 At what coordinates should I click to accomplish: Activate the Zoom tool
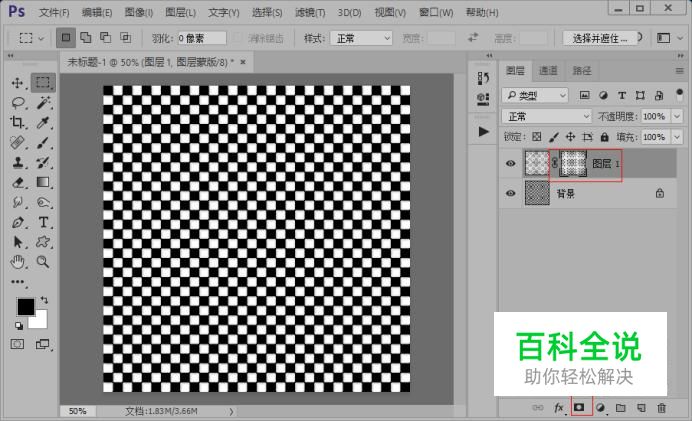43,262
